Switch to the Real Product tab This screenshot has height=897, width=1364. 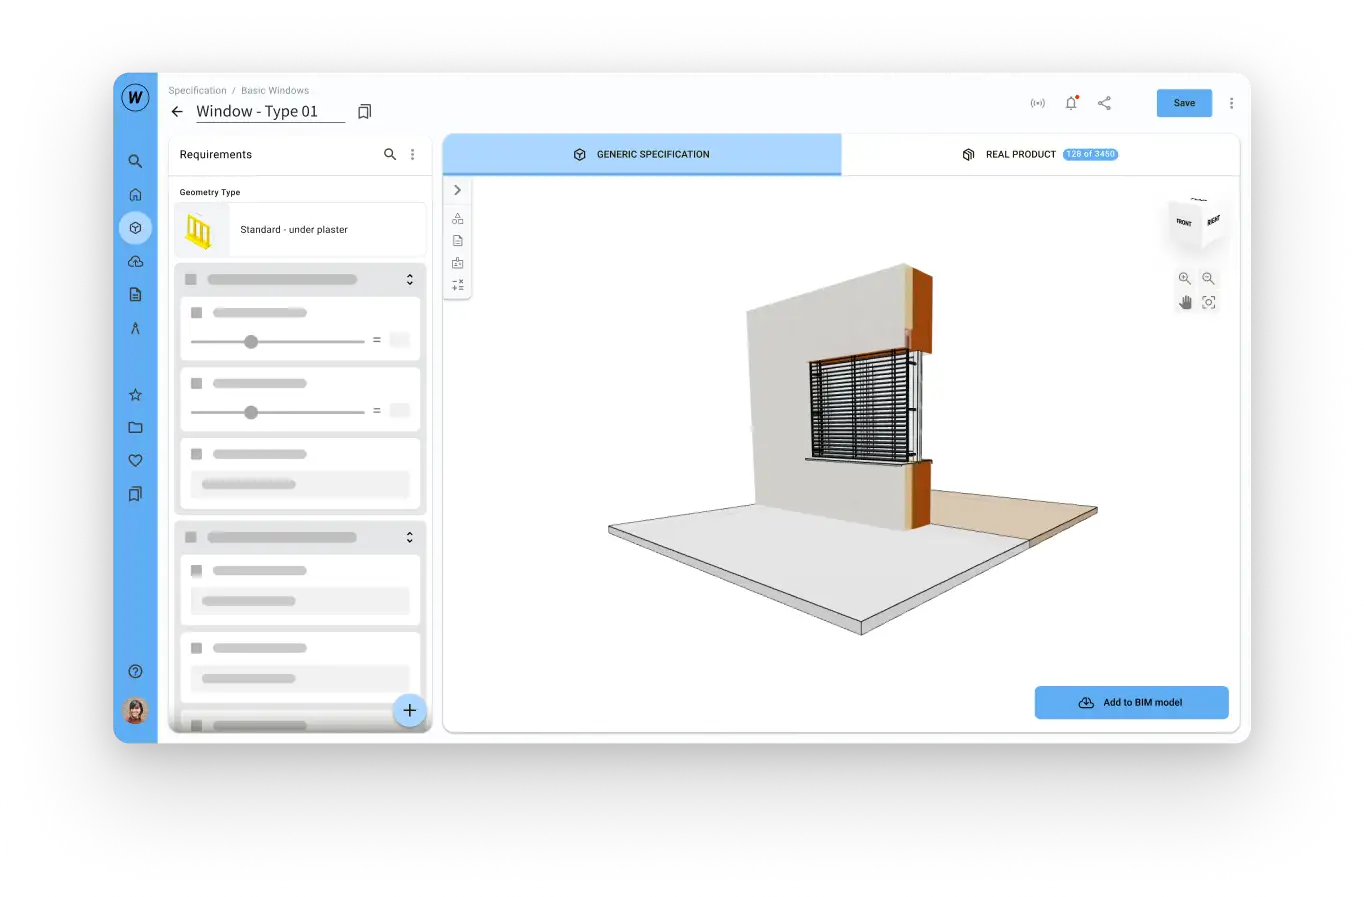click(1039, 155)
